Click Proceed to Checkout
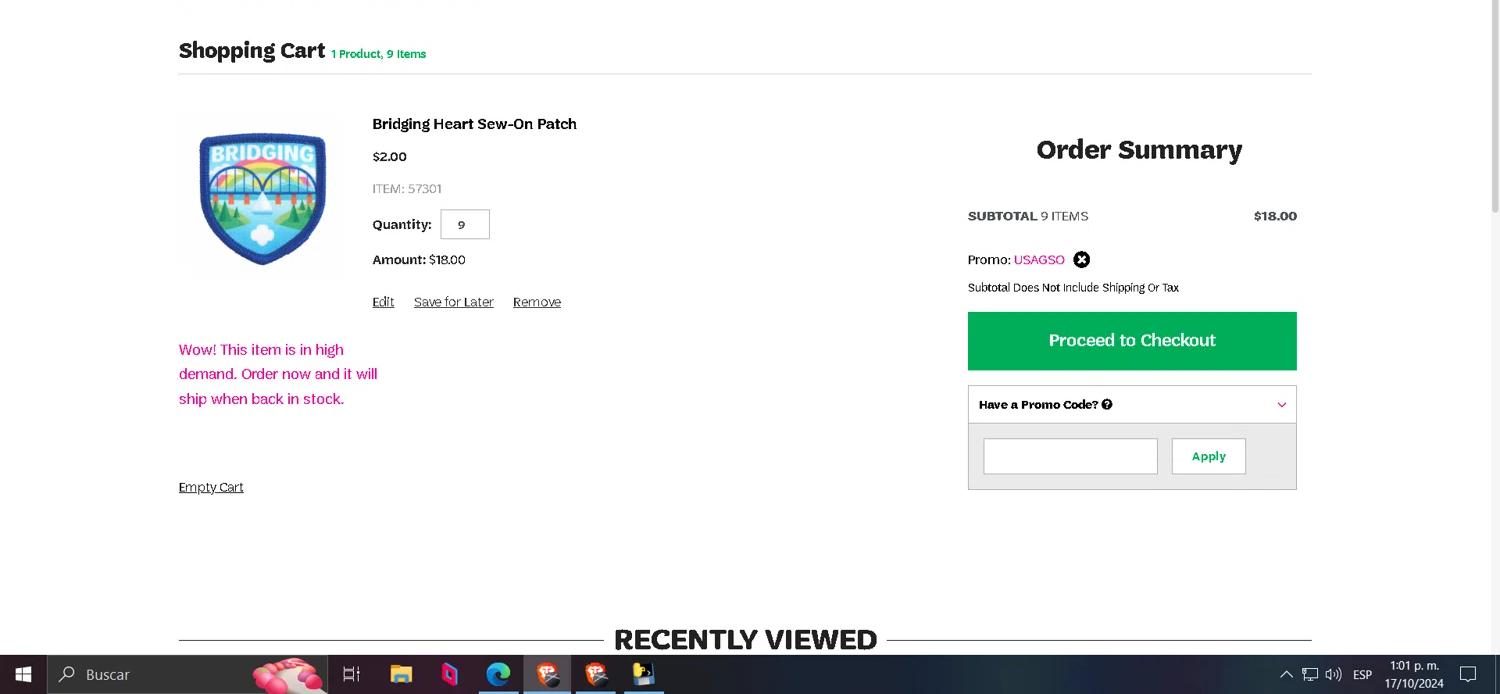 [1131, 341]
